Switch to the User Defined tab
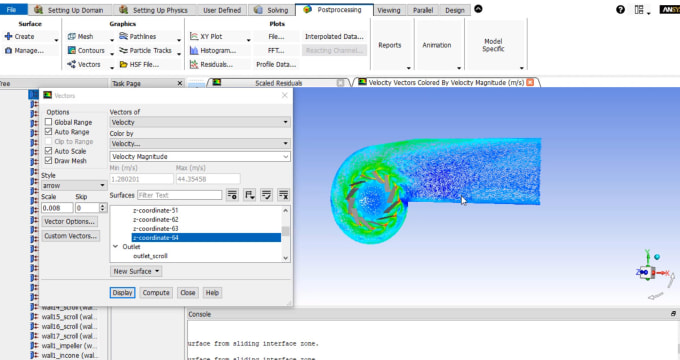This screenshot has width=680, height=360. [x=222, y=10]
